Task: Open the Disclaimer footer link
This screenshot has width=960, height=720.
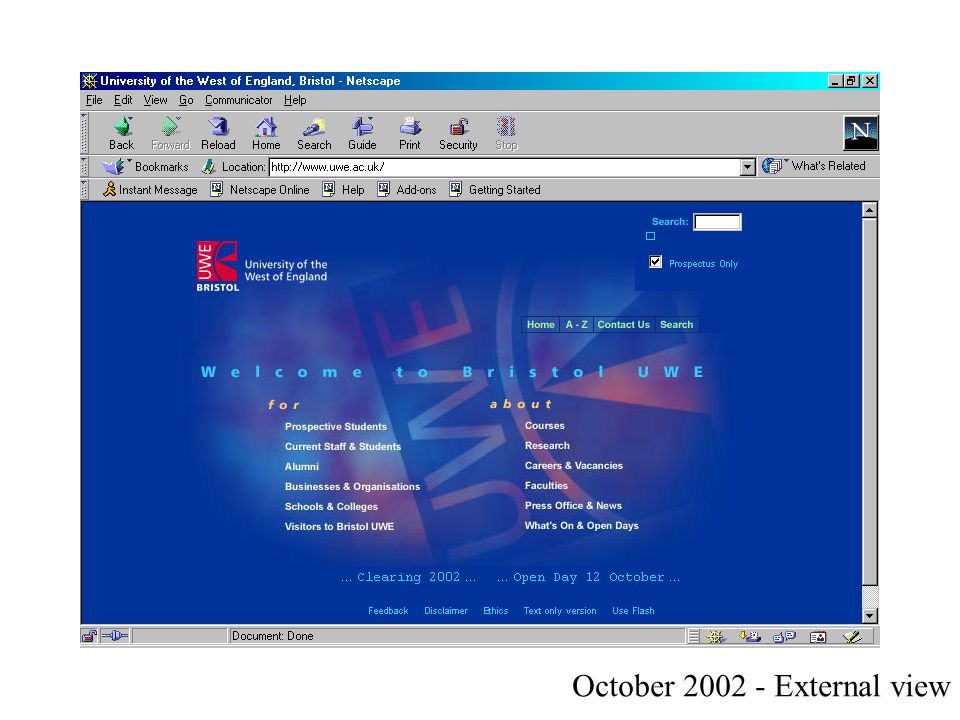Action: click(x=446, y=611)
